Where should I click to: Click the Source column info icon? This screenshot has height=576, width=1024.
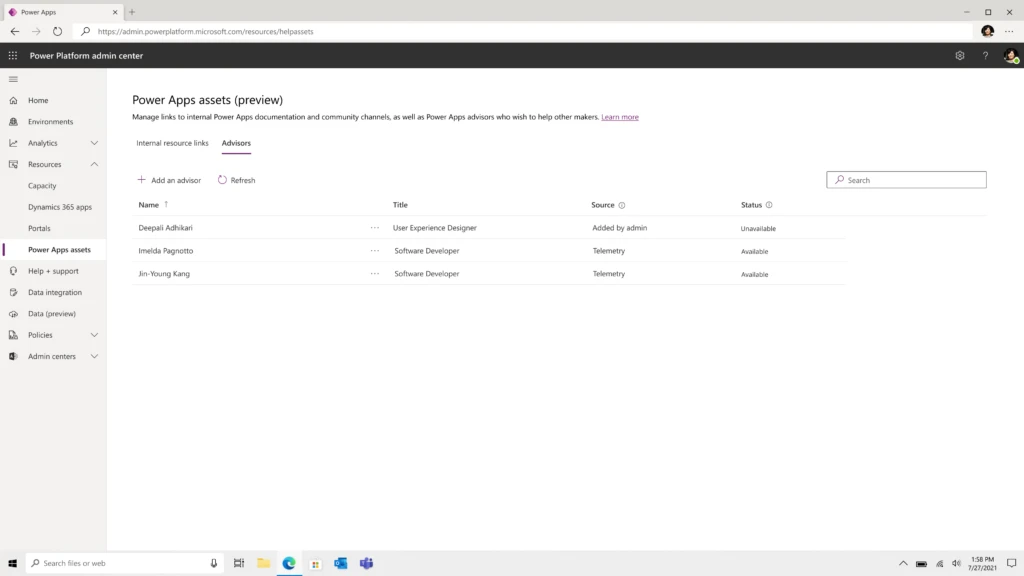click(622, 205)
